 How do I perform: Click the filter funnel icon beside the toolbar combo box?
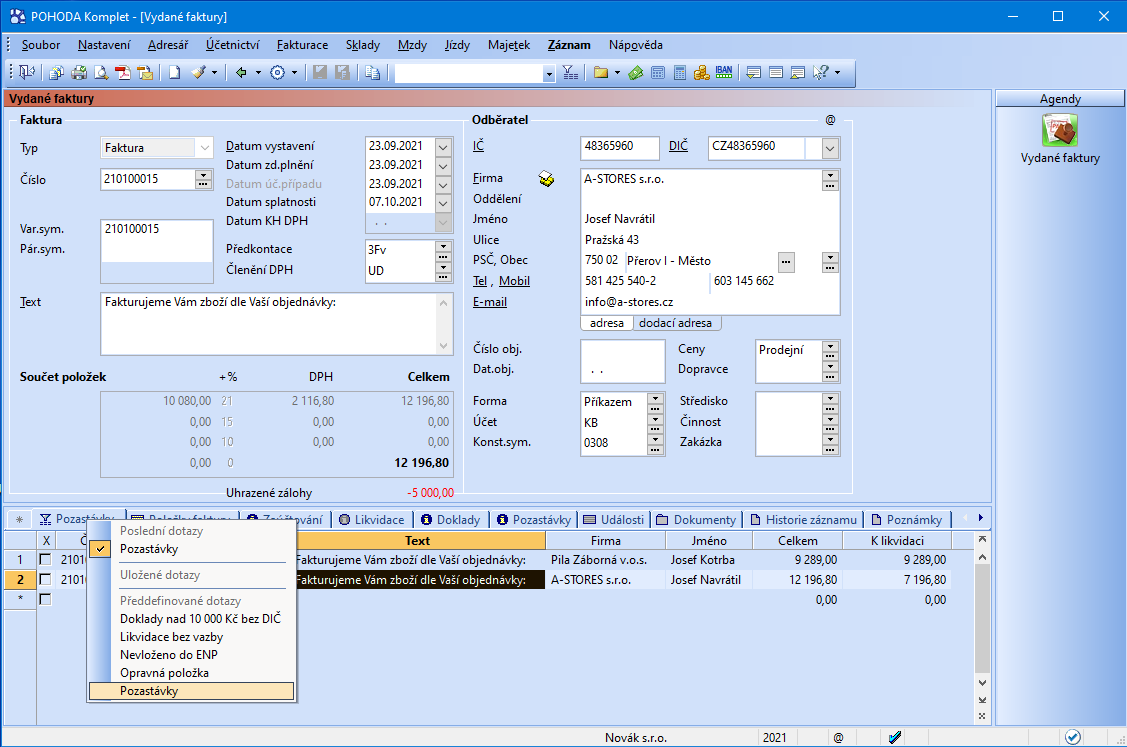tap(570, 72)
